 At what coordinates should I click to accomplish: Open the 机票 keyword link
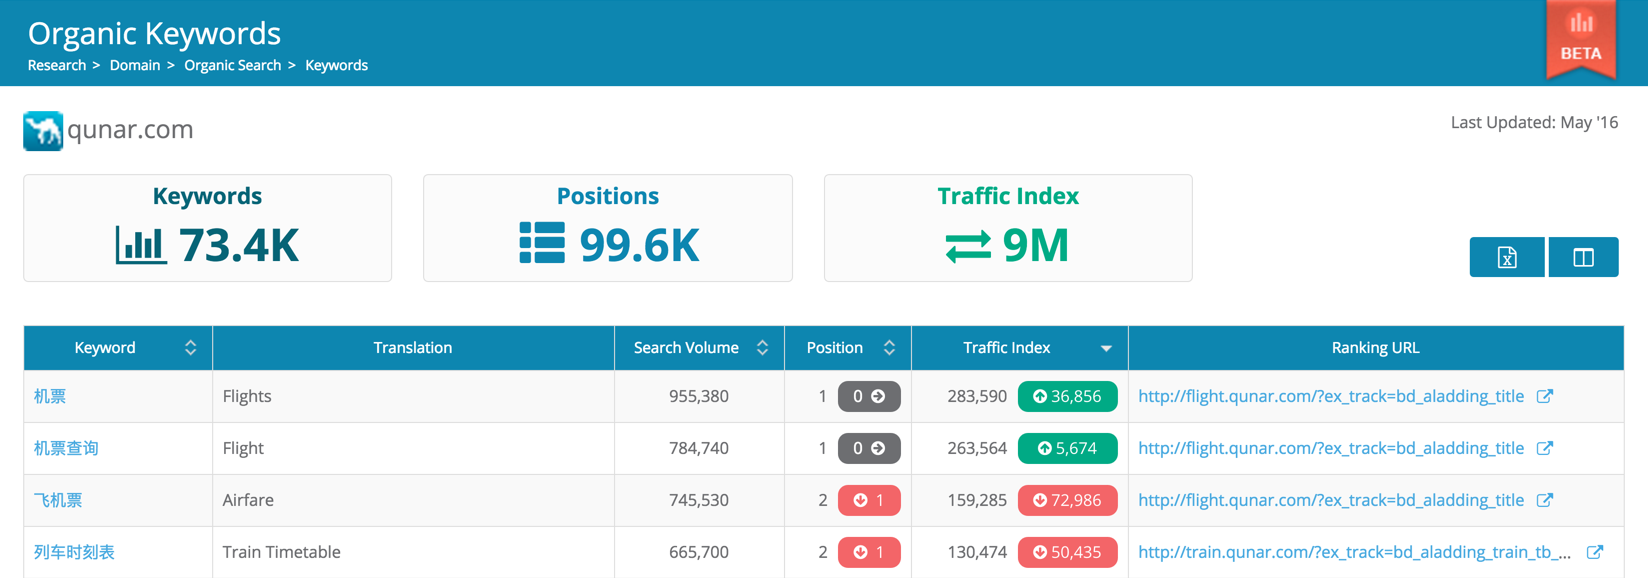(50, 396)
